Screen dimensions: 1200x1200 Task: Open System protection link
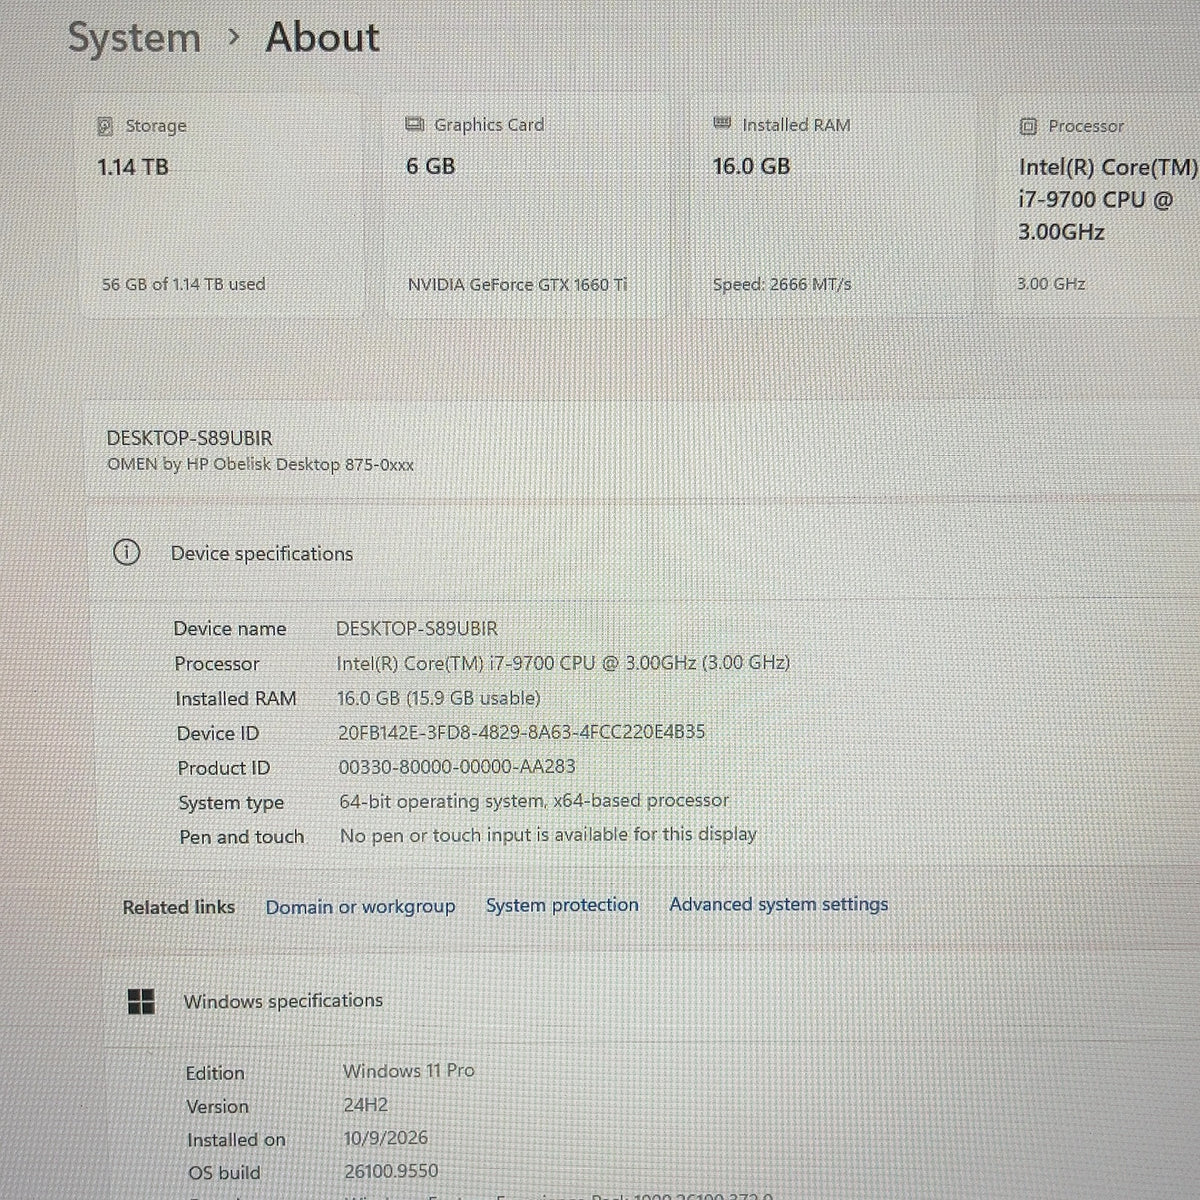[562, 905]
